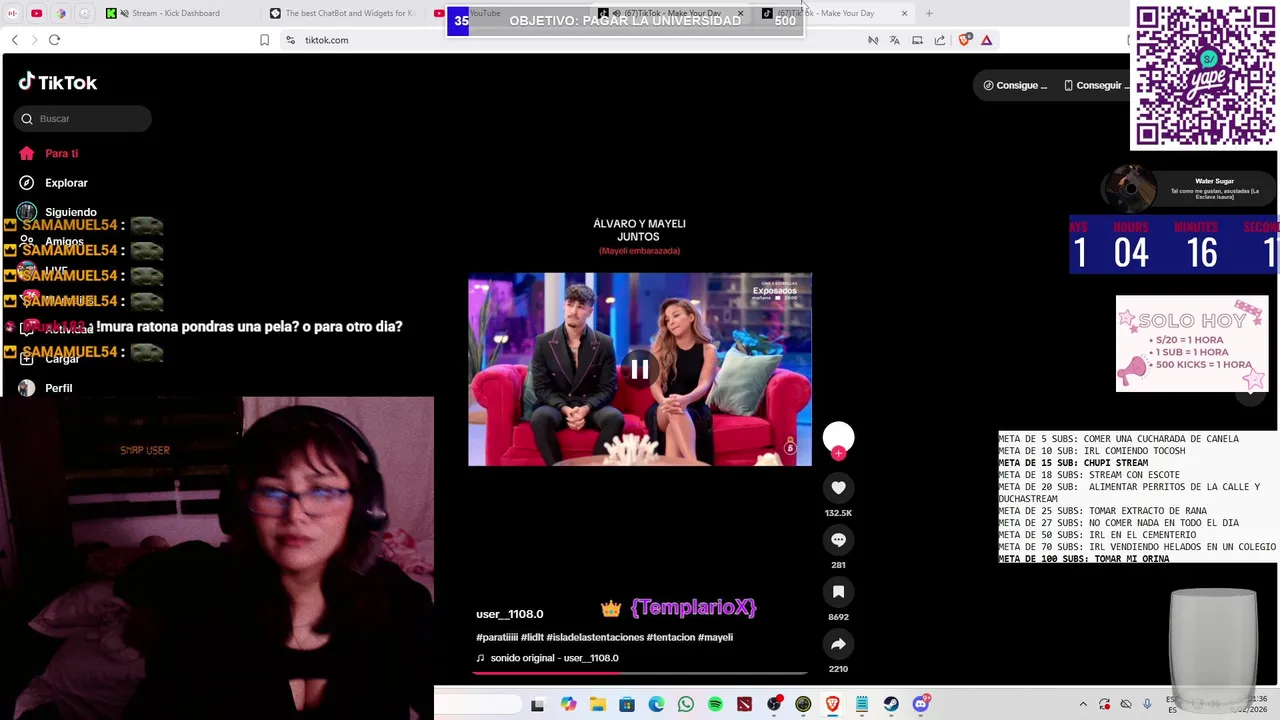Open Notepad from the taskbar

861,704
